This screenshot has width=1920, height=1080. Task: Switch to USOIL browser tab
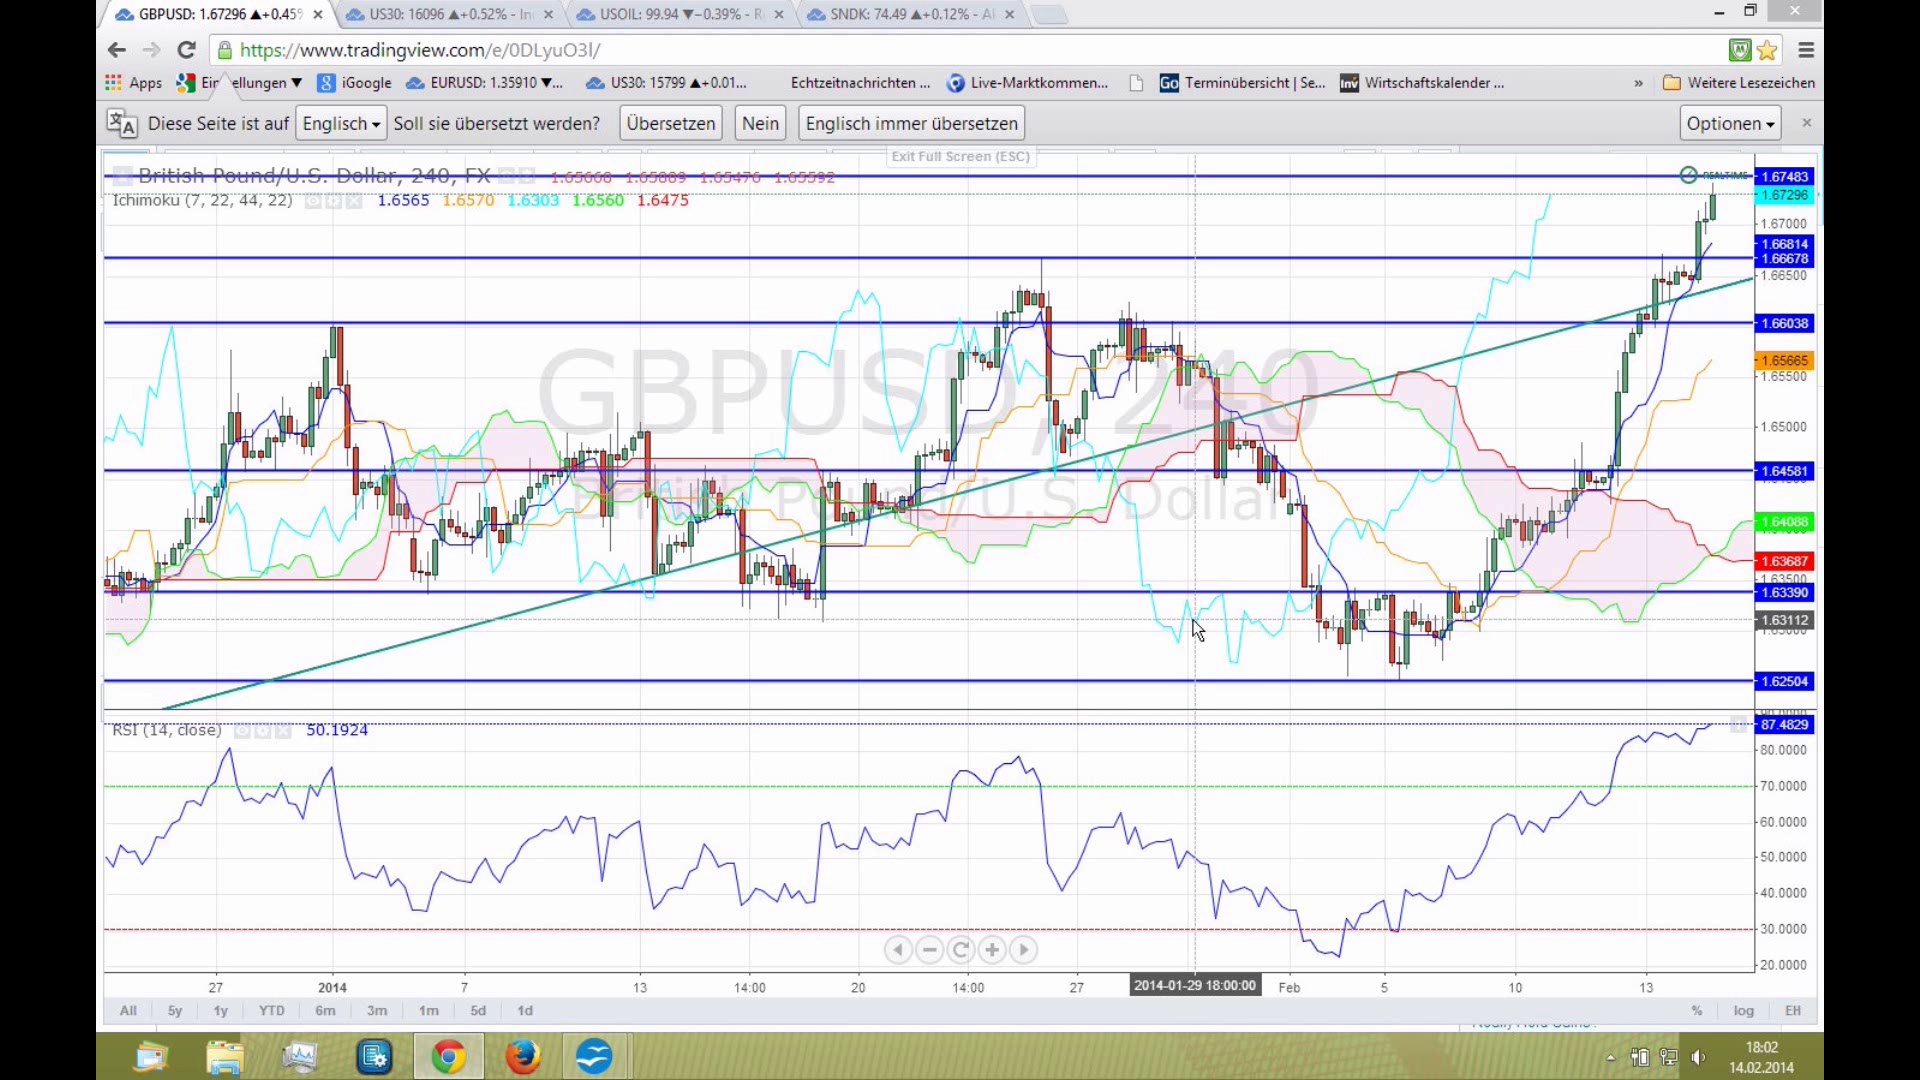click(680, 14)
